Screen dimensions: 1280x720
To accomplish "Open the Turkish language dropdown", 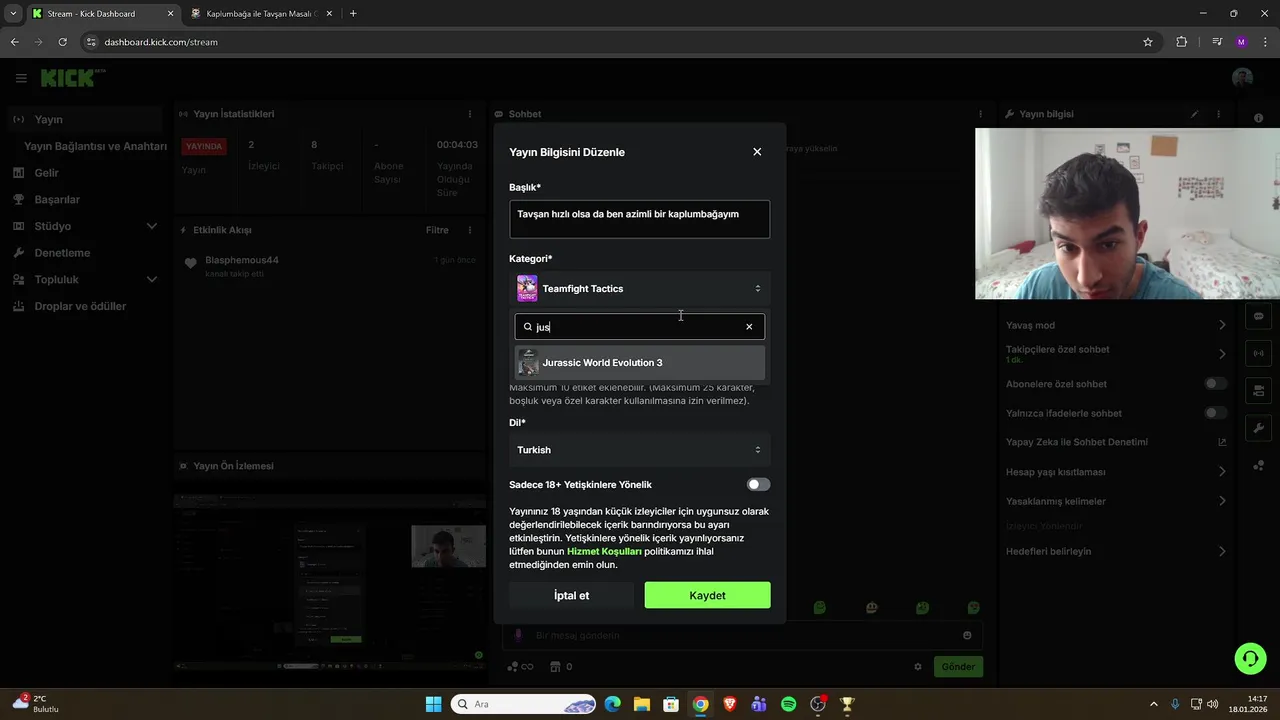I will click(x=639, y=450).
